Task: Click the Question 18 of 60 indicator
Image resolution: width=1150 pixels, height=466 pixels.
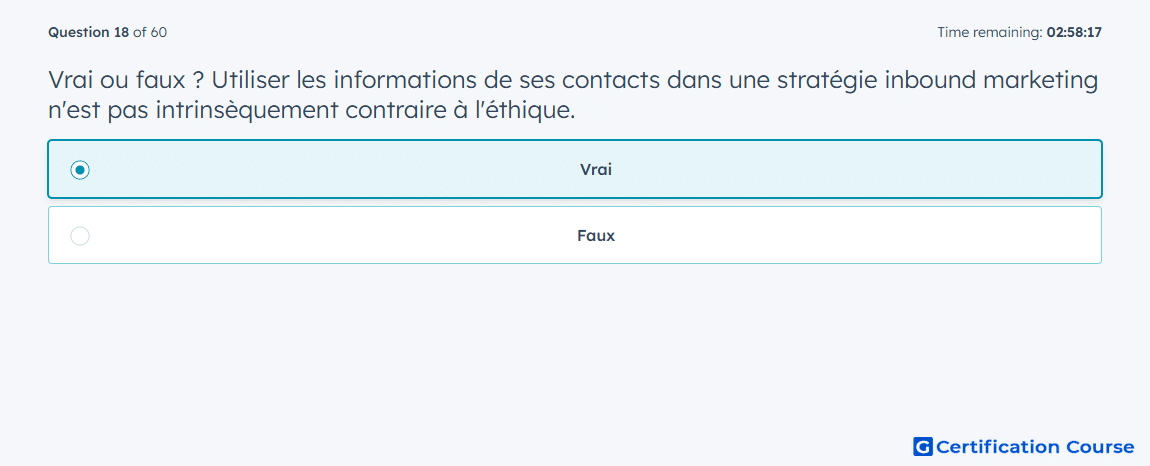Action: tap(107, 32)
